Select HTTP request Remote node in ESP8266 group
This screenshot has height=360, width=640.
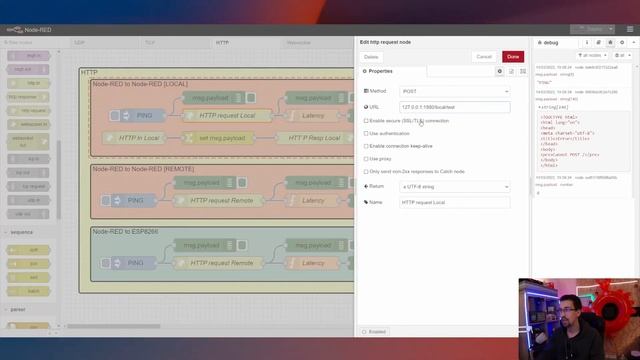pyautogui.click(x=218, y=263)
